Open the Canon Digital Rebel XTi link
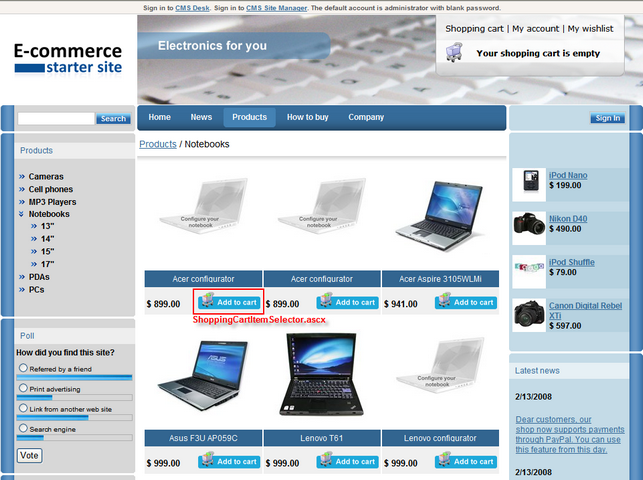Viewport: 643px width, 480px height. pyautogui.click(x=586, y=310)
